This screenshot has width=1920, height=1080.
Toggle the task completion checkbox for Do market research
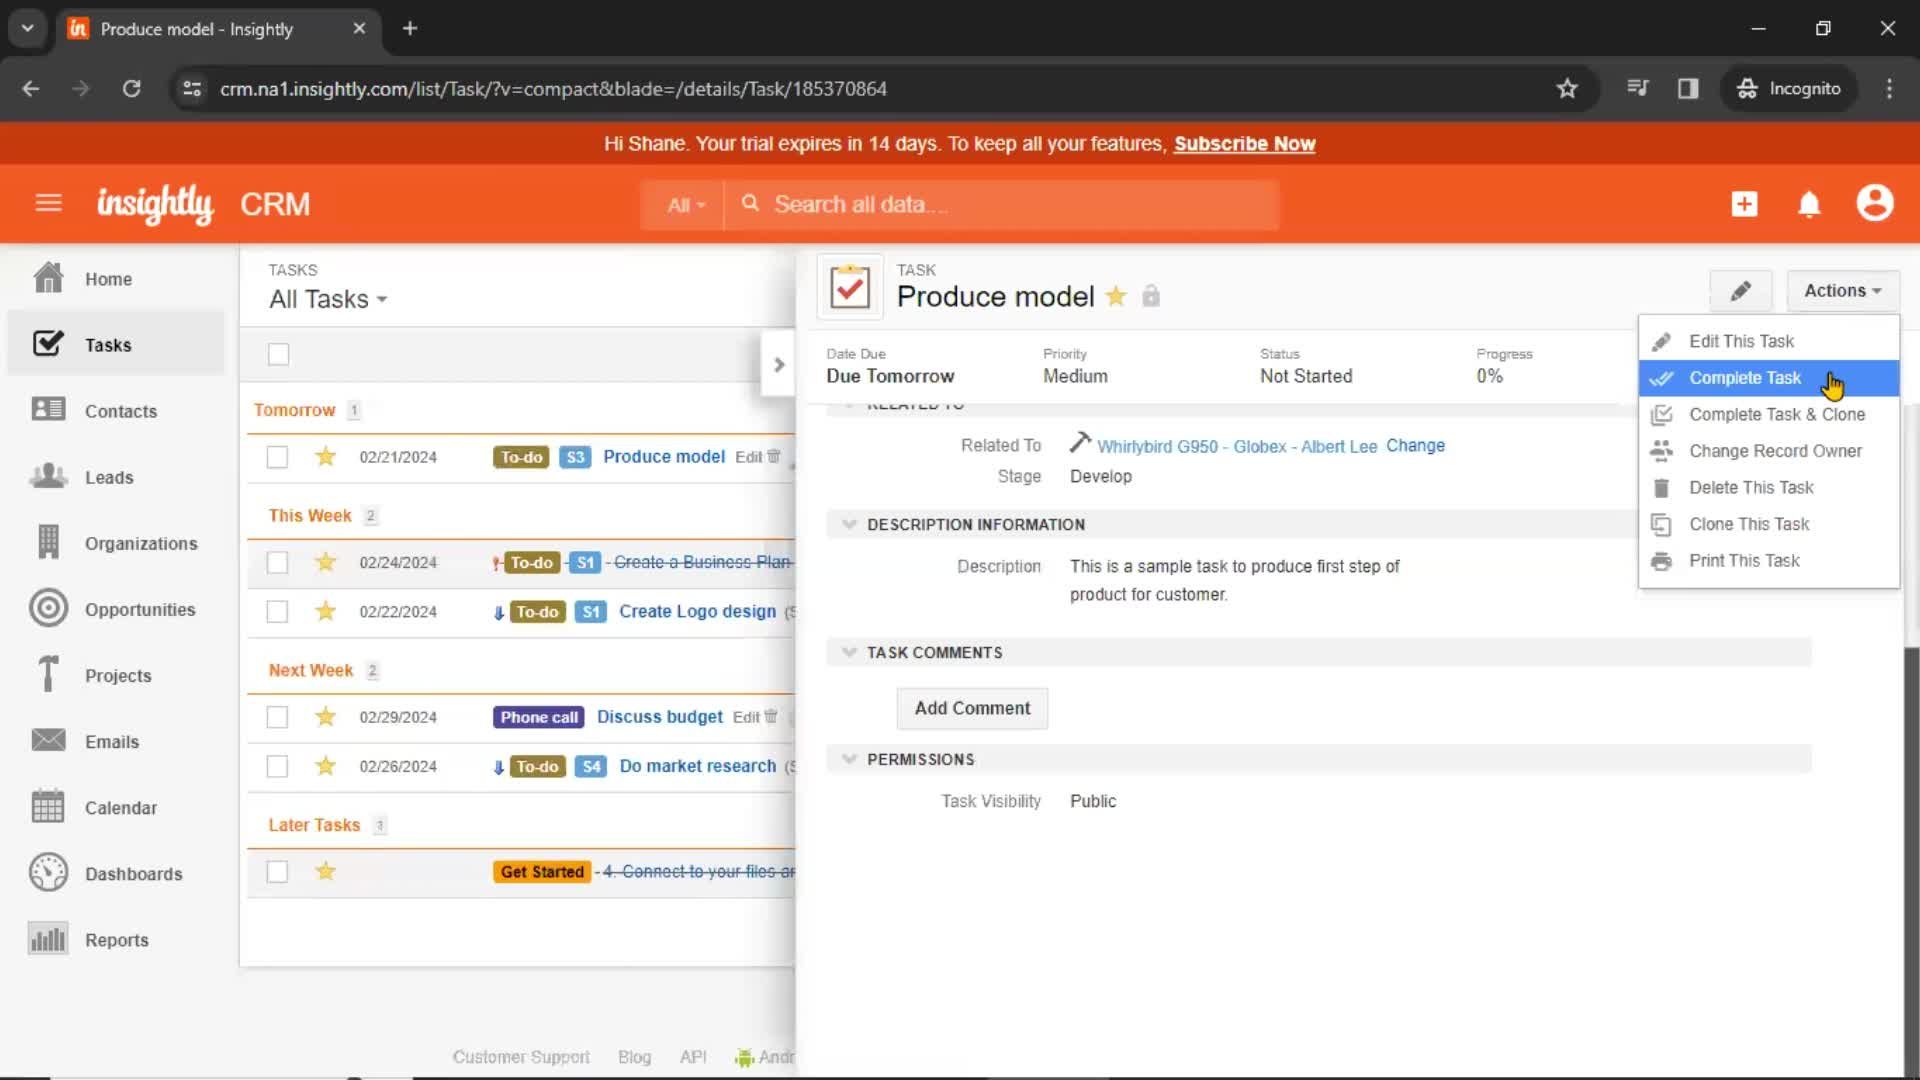click(x=278, y=766)
